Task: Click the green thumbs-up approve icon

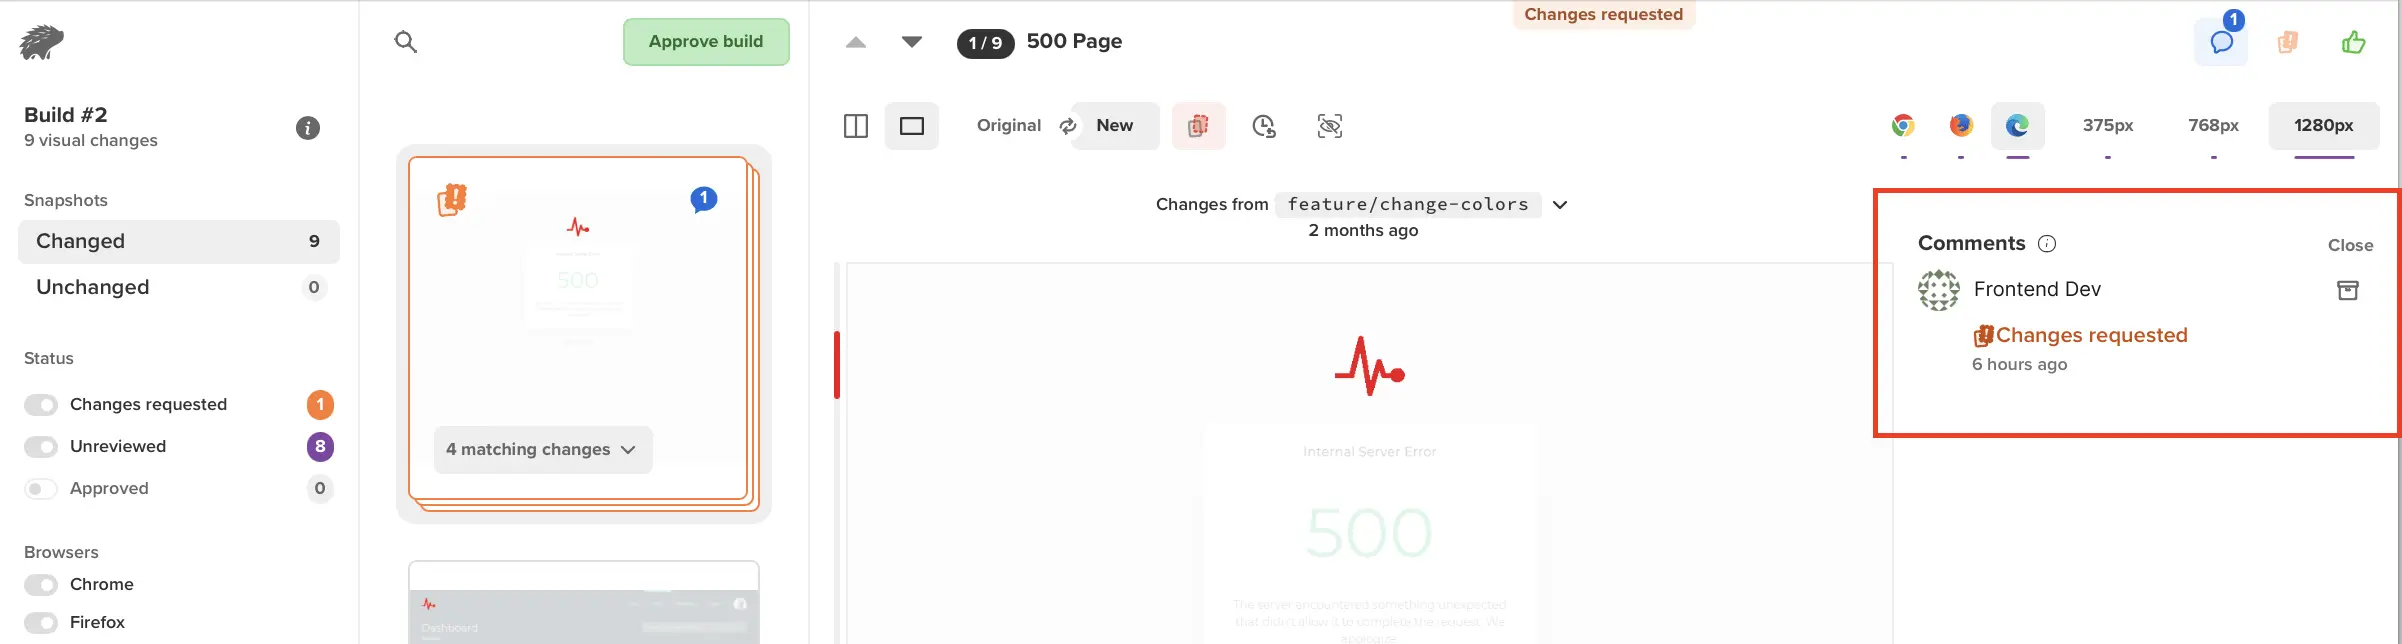Action: 2353,42
